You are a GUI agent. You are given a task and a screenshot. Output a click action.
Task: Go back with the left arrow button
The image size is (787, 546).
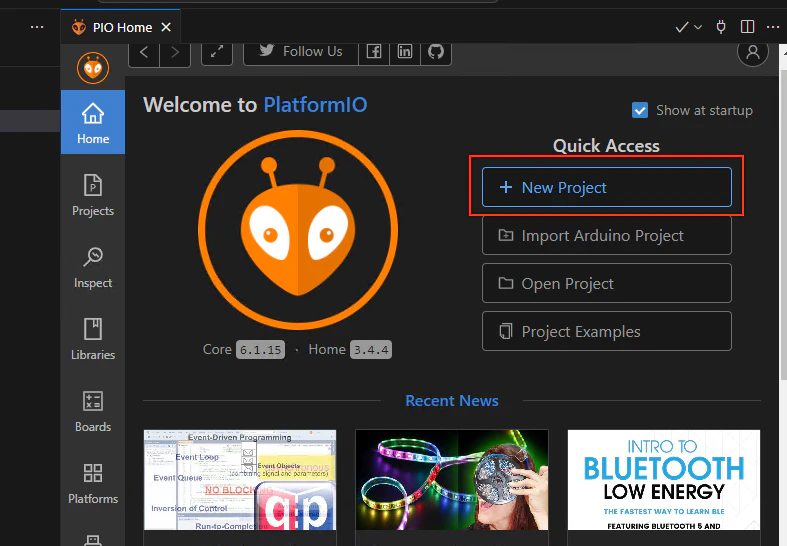[x=144, y=52]
